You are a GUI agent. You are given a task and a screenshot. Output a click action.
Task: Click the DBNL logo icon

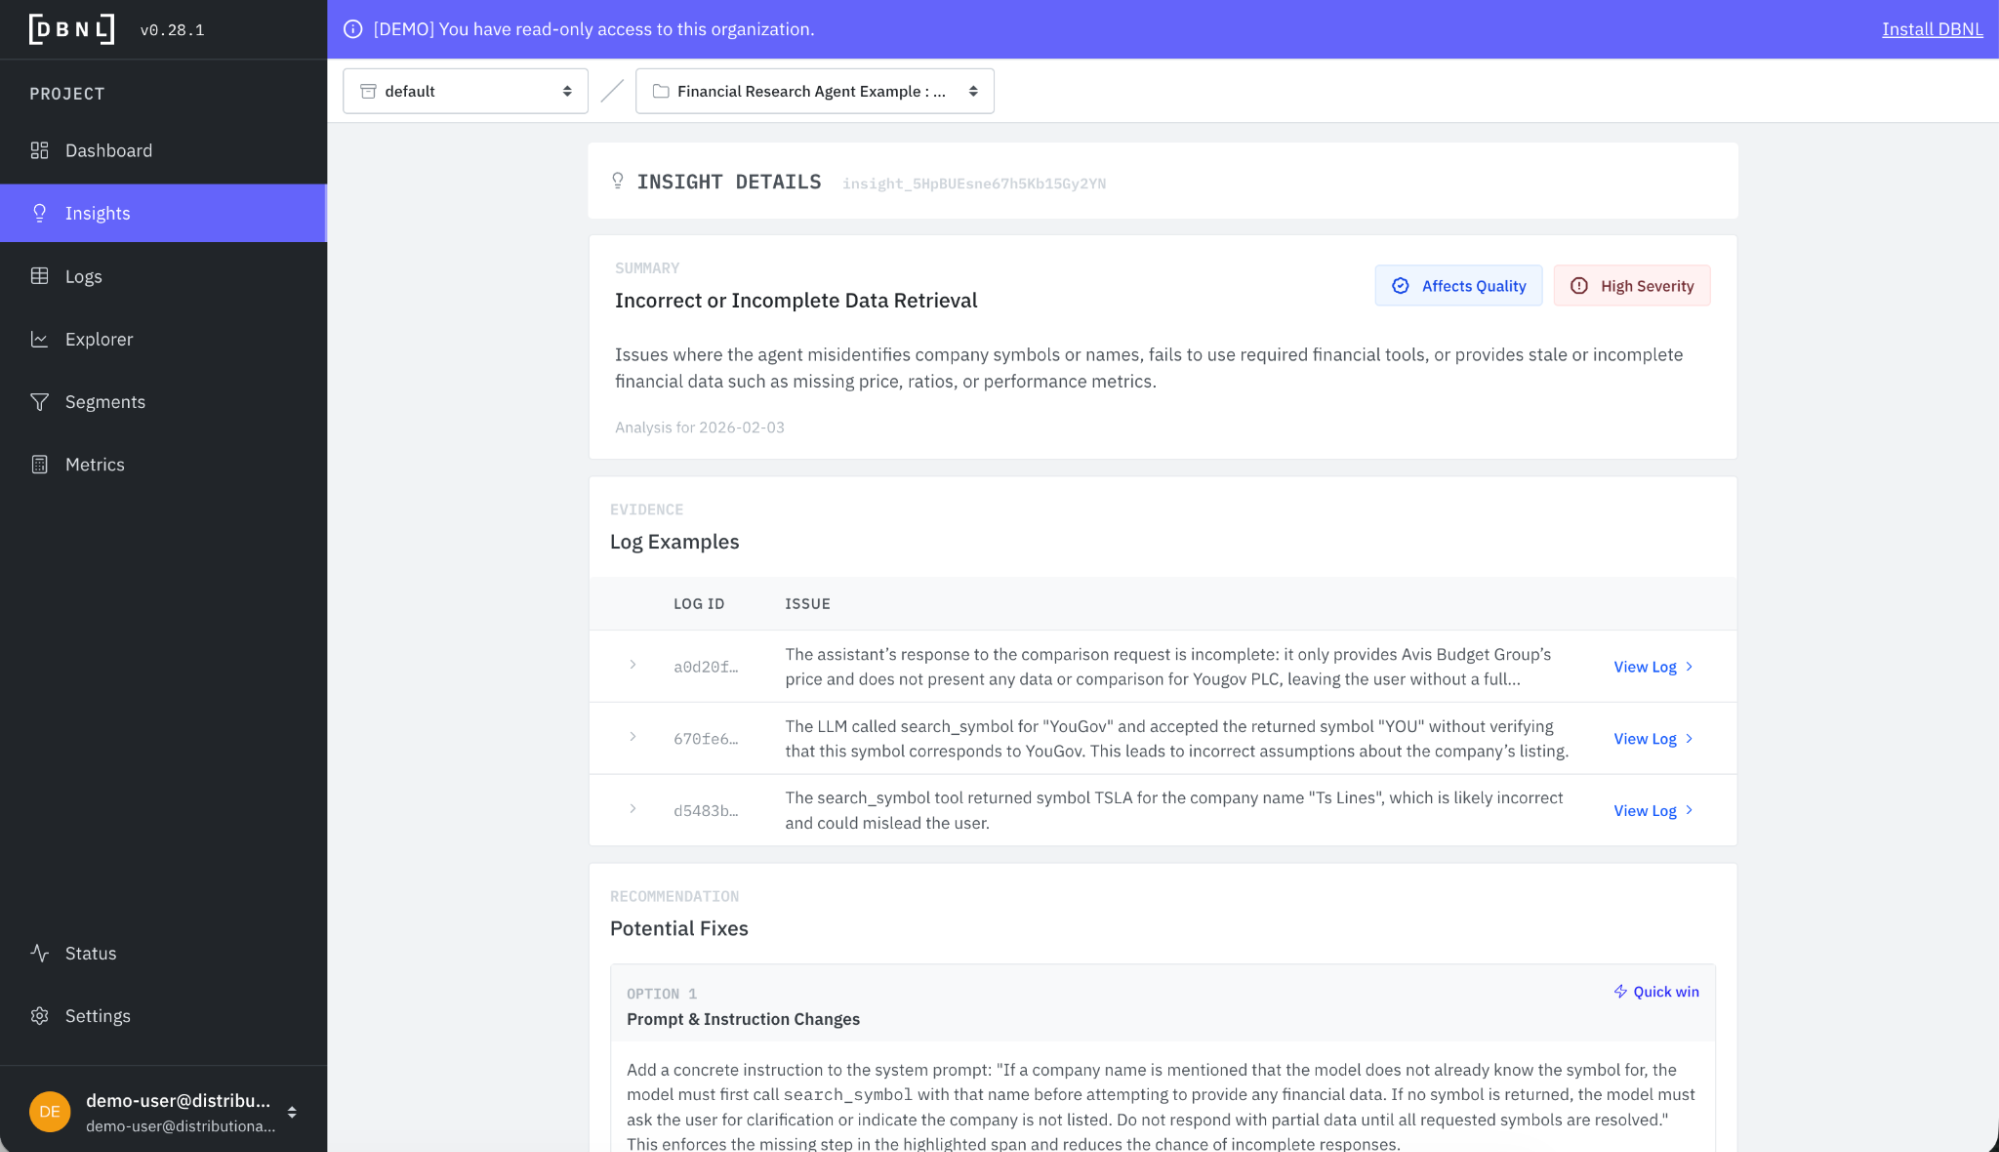(x=72, y=29)
